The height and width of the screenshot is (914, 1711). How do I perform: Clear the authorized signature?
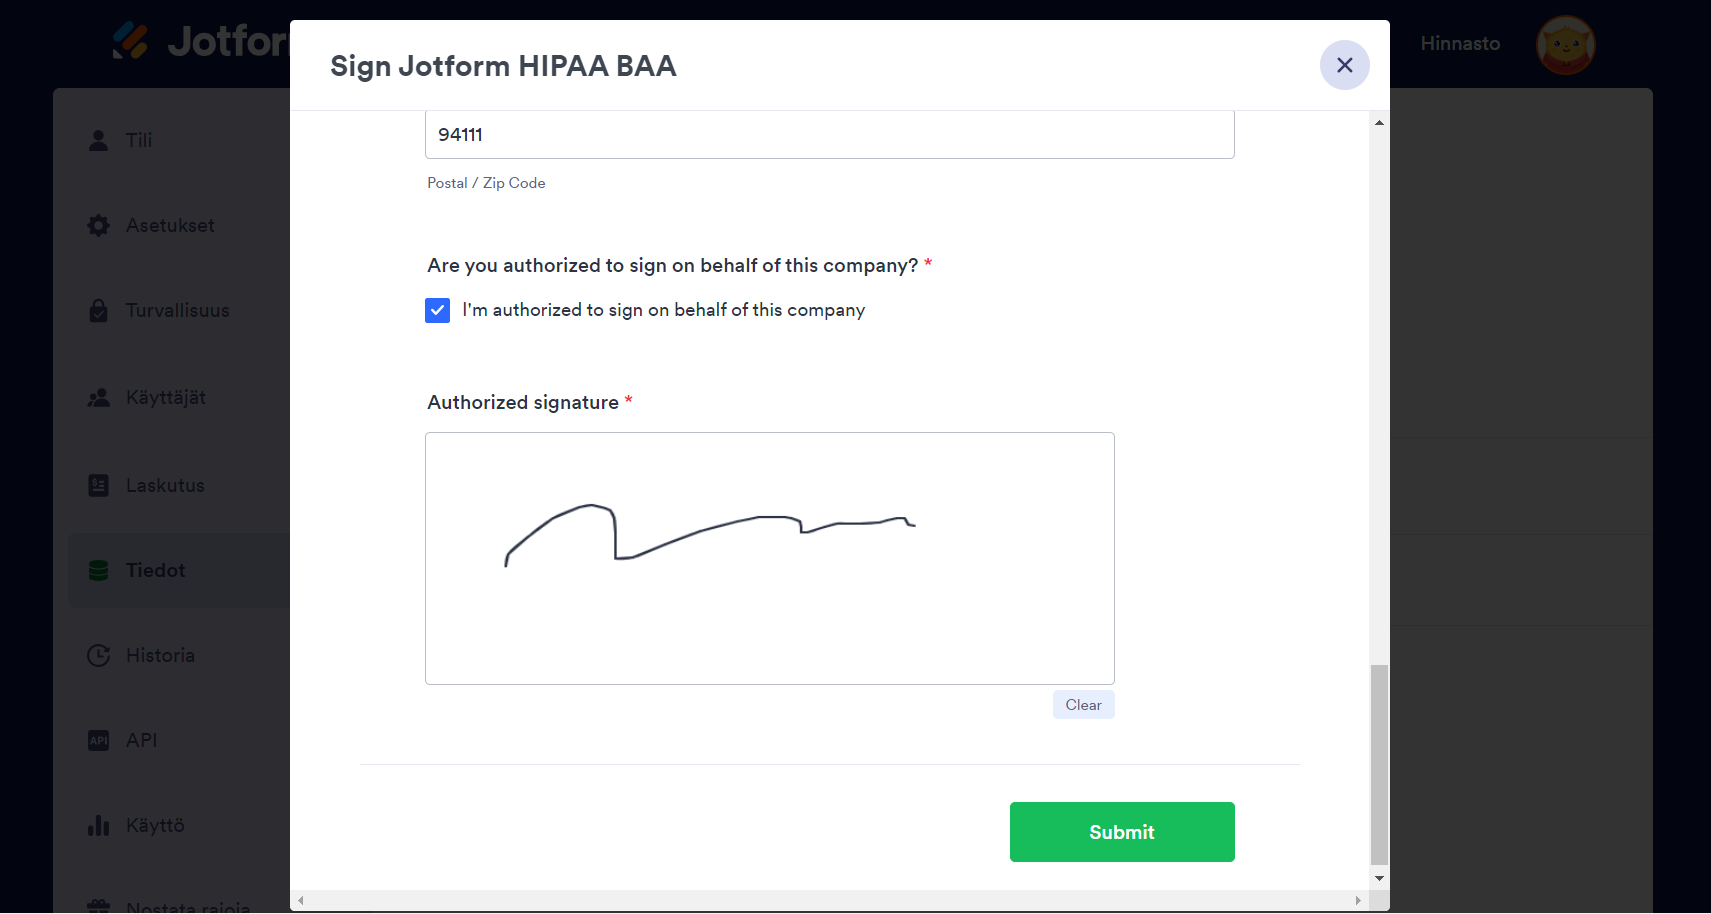point(1083,705)
